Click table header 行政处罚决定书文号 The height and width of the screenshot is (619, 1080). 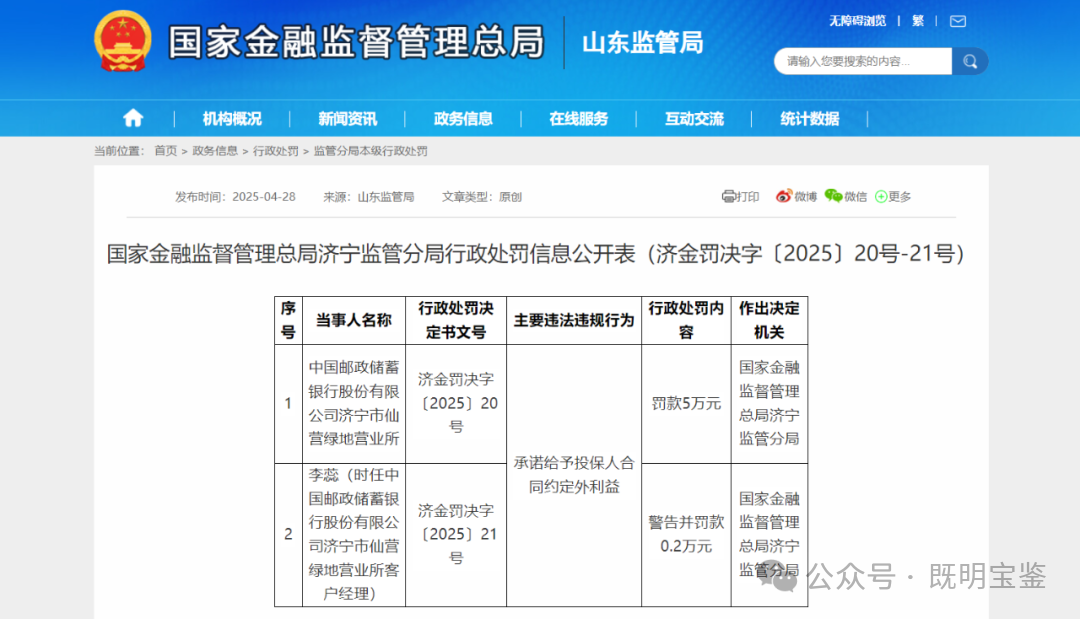point(456,320)
